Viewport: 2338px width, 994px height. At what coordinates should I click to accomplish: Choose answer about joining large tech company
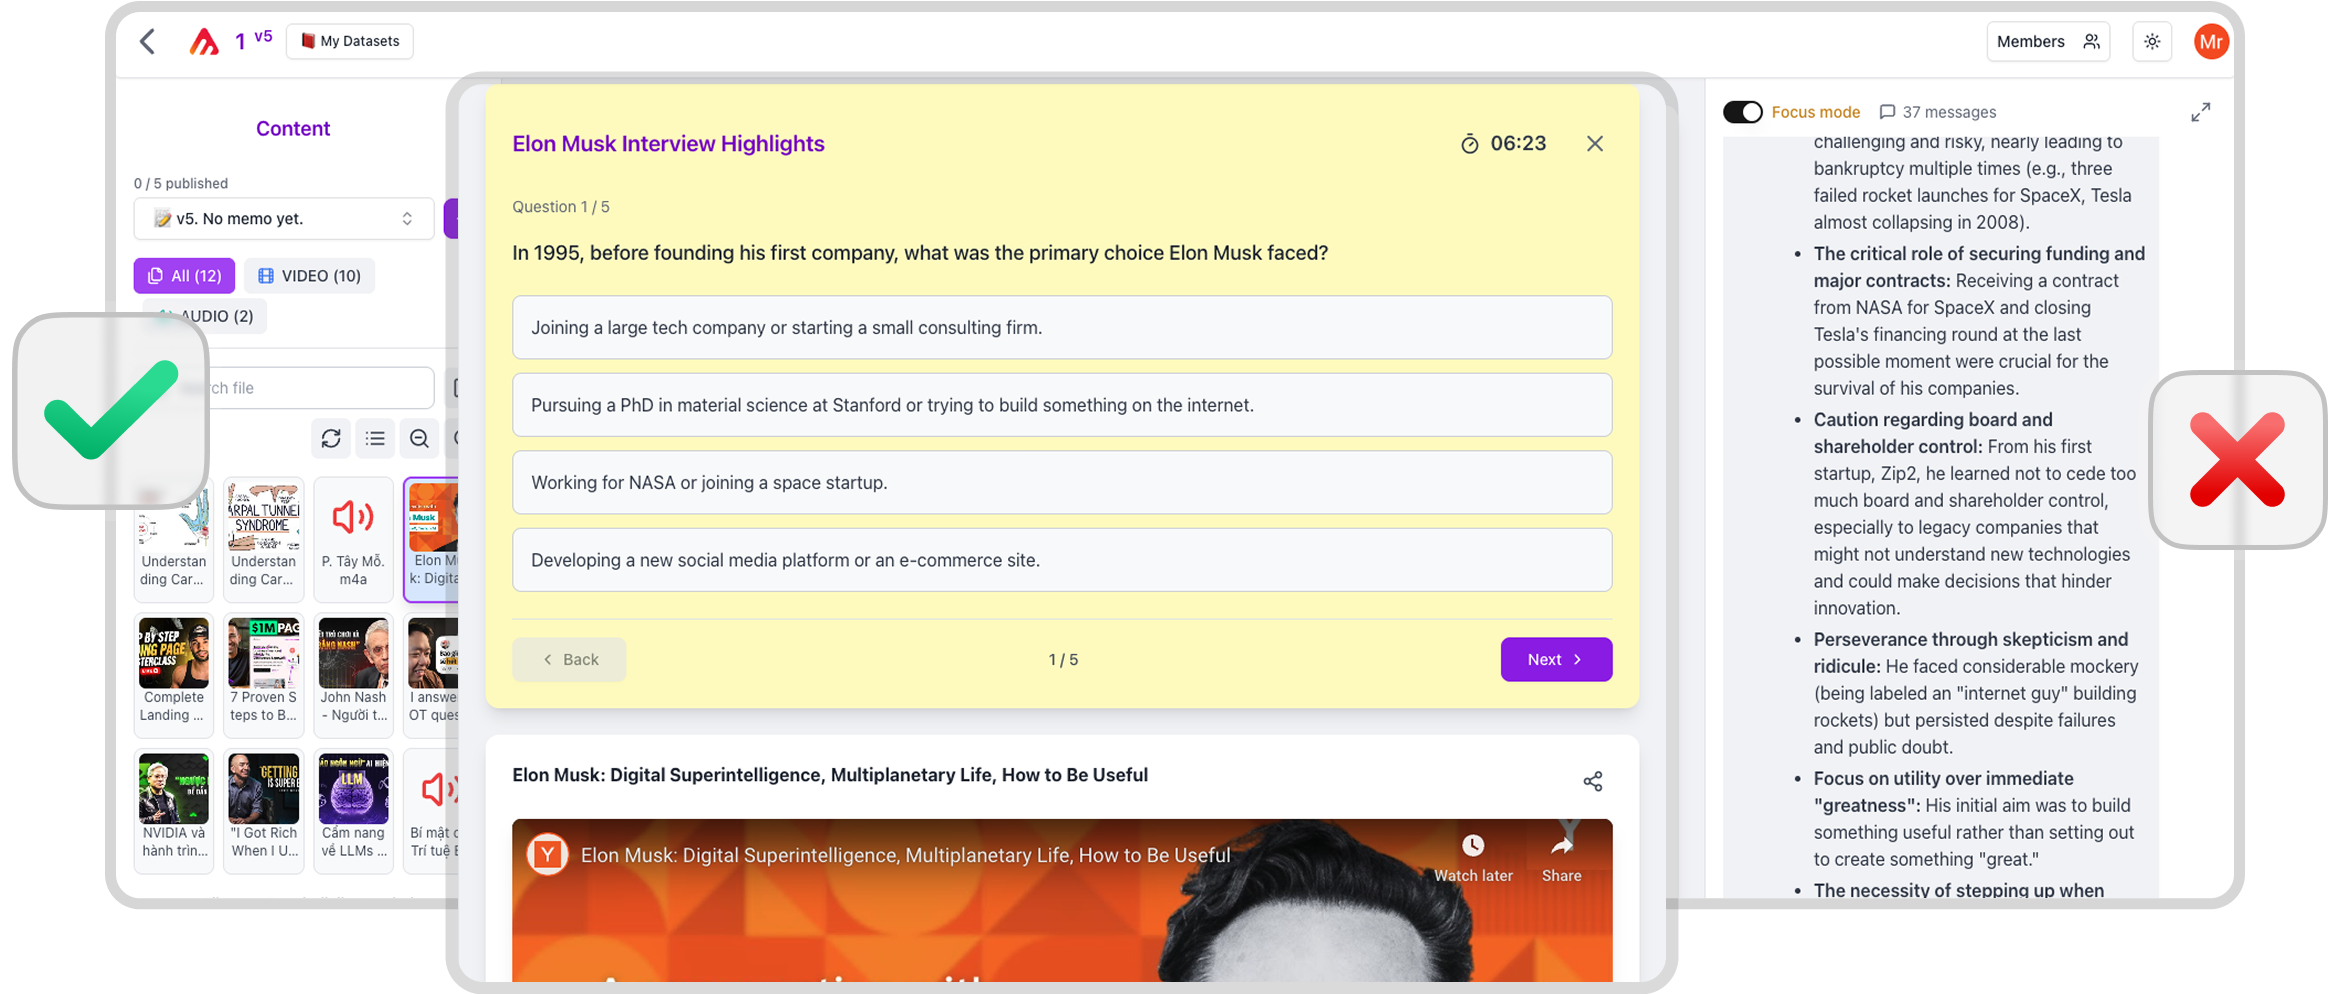pos(1062,327)
